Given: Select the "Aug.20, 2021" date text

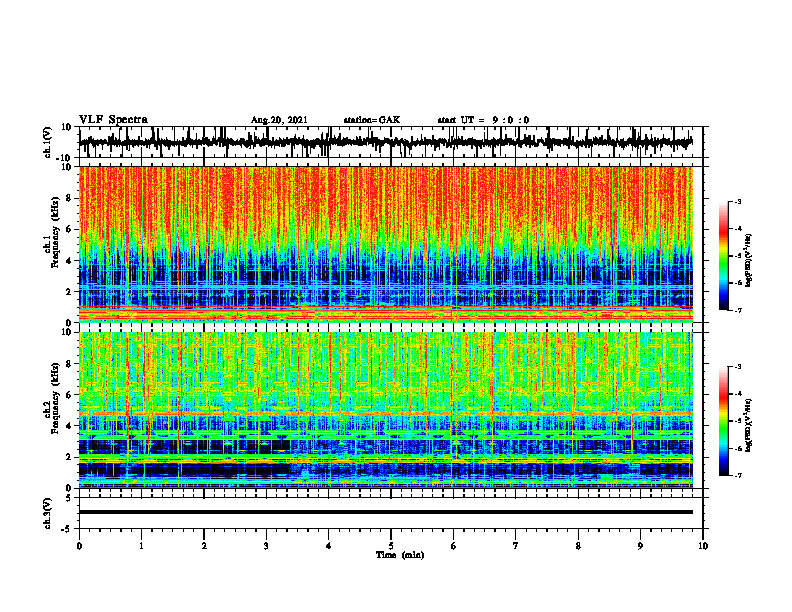Looking at the screenshot, I should tap(279, 120).
